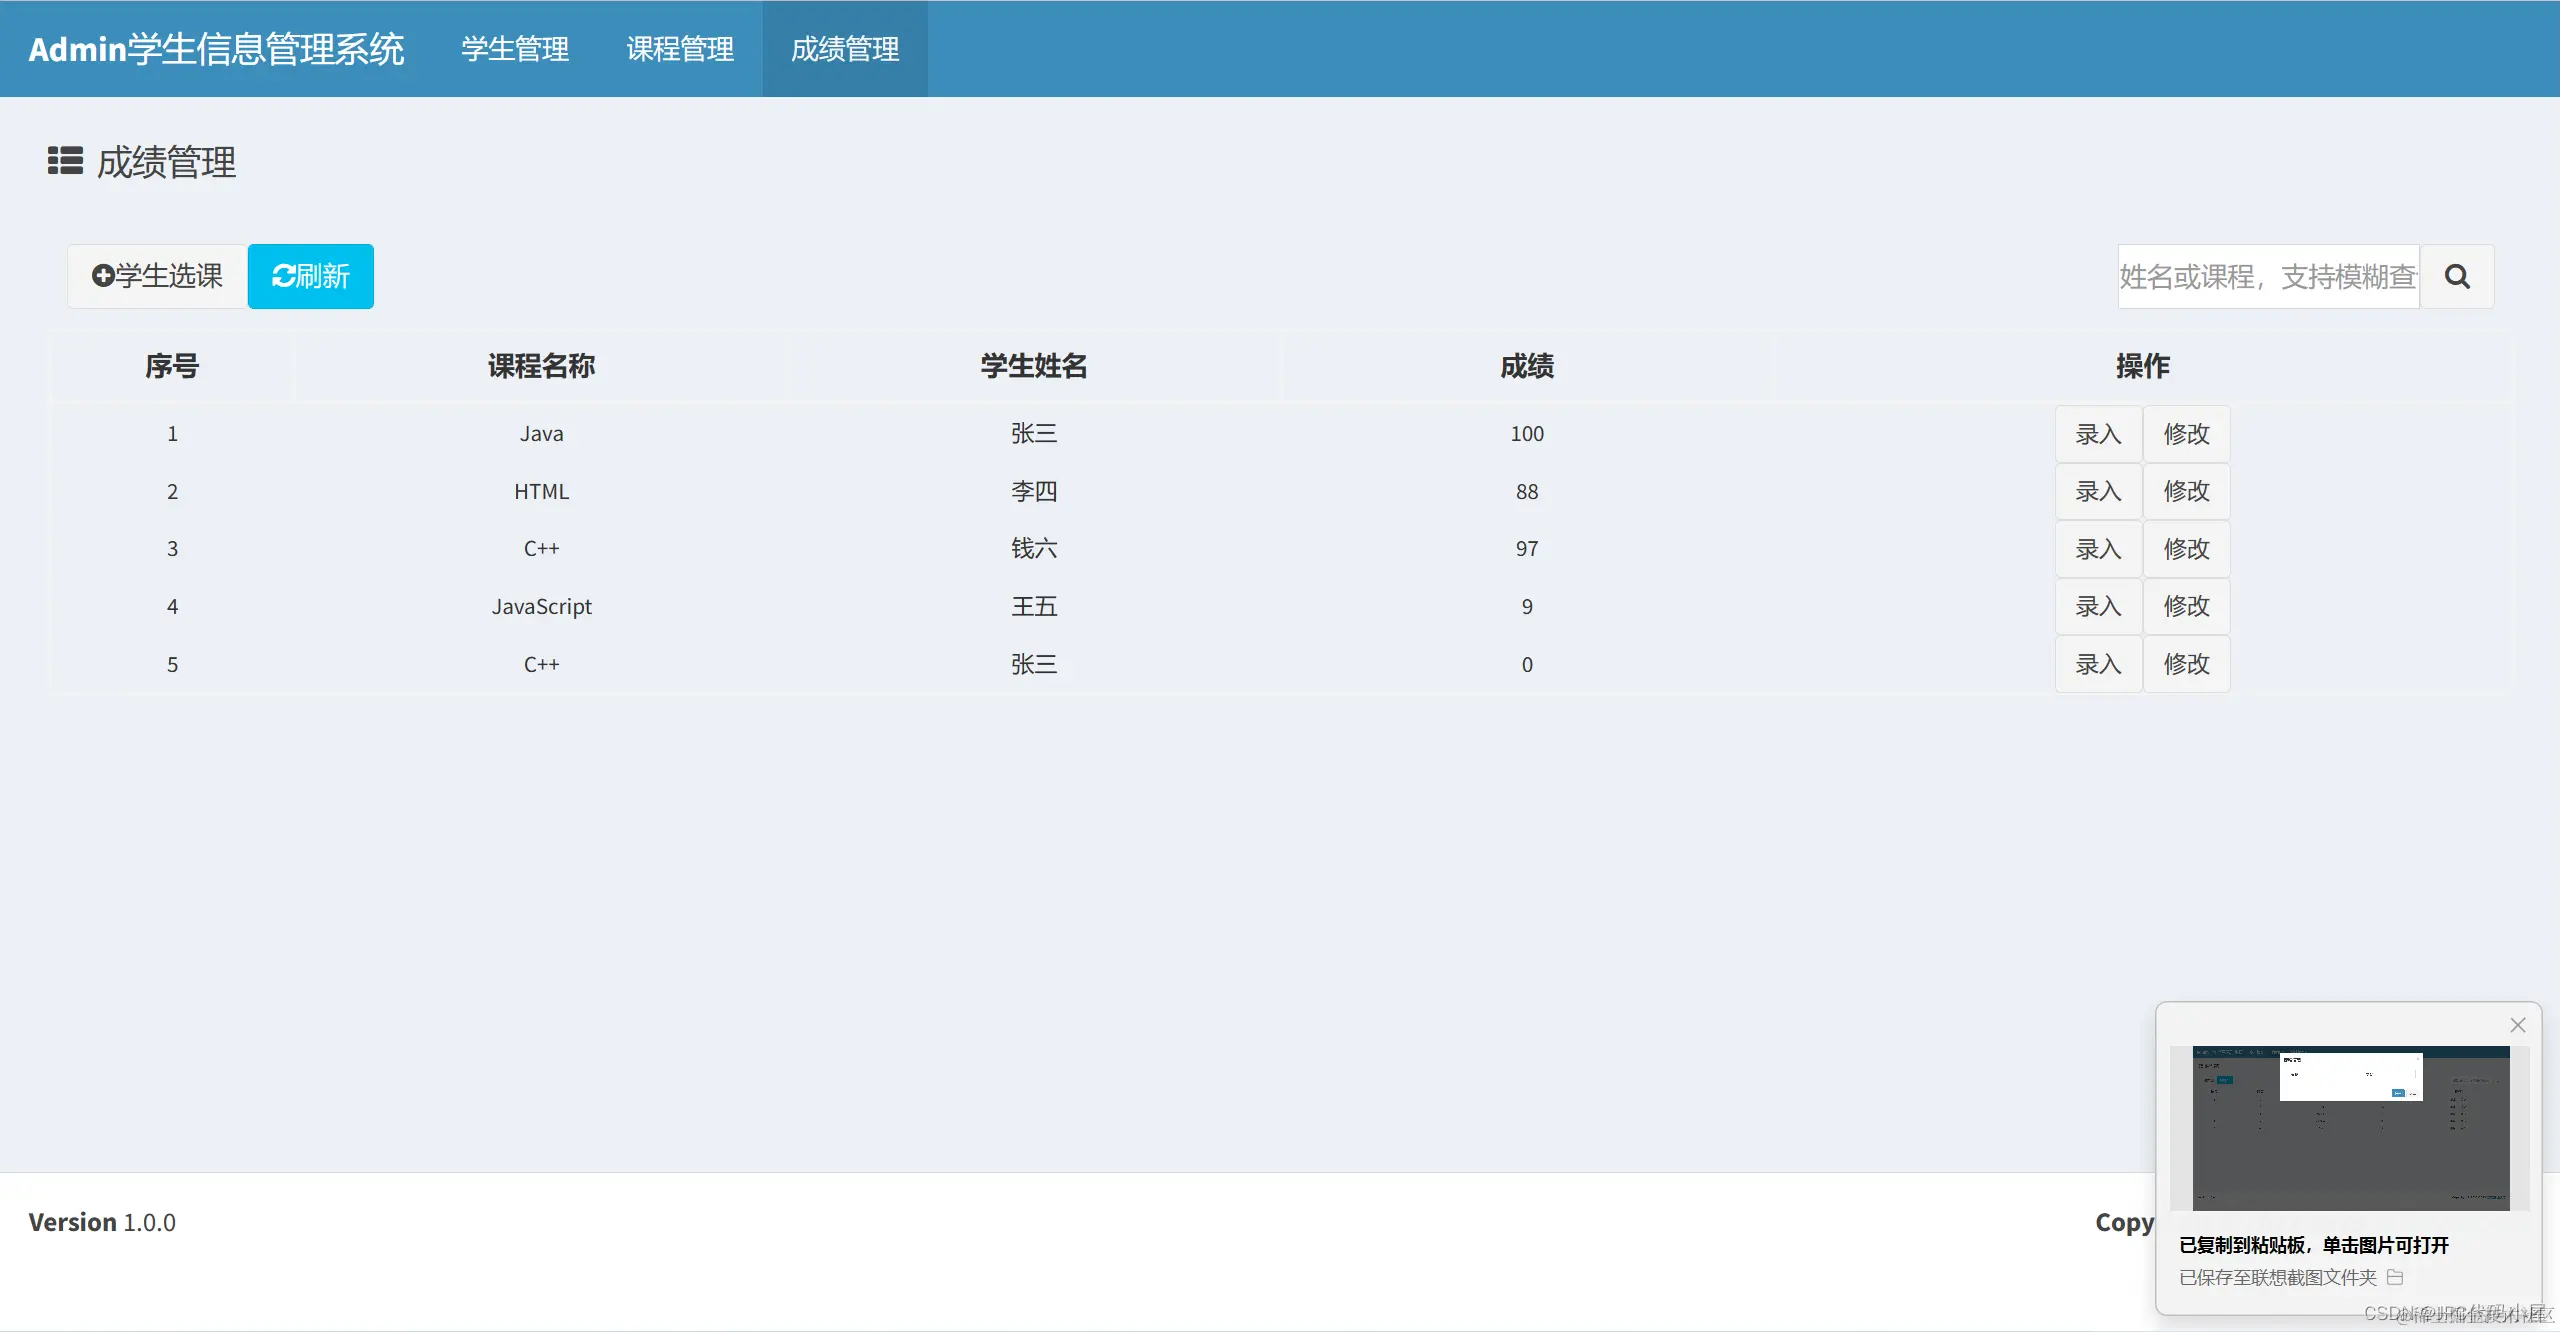
Task: Click the 学生选课 button
Action: pyautogui.click(x=156, y=276)
